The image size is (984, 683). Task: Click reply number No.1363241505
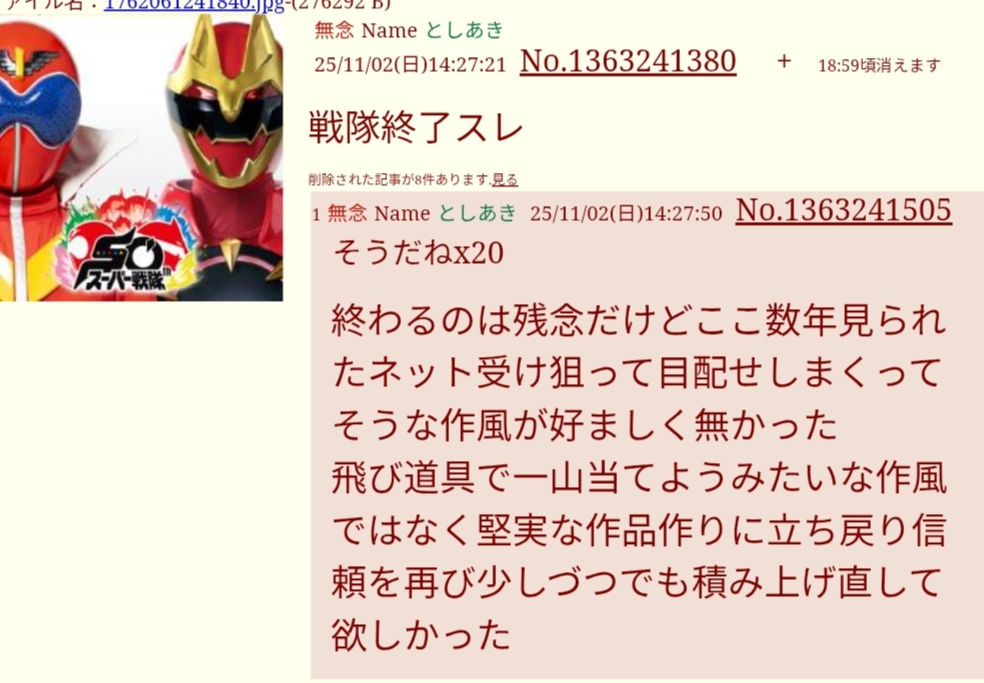(843, 210)
